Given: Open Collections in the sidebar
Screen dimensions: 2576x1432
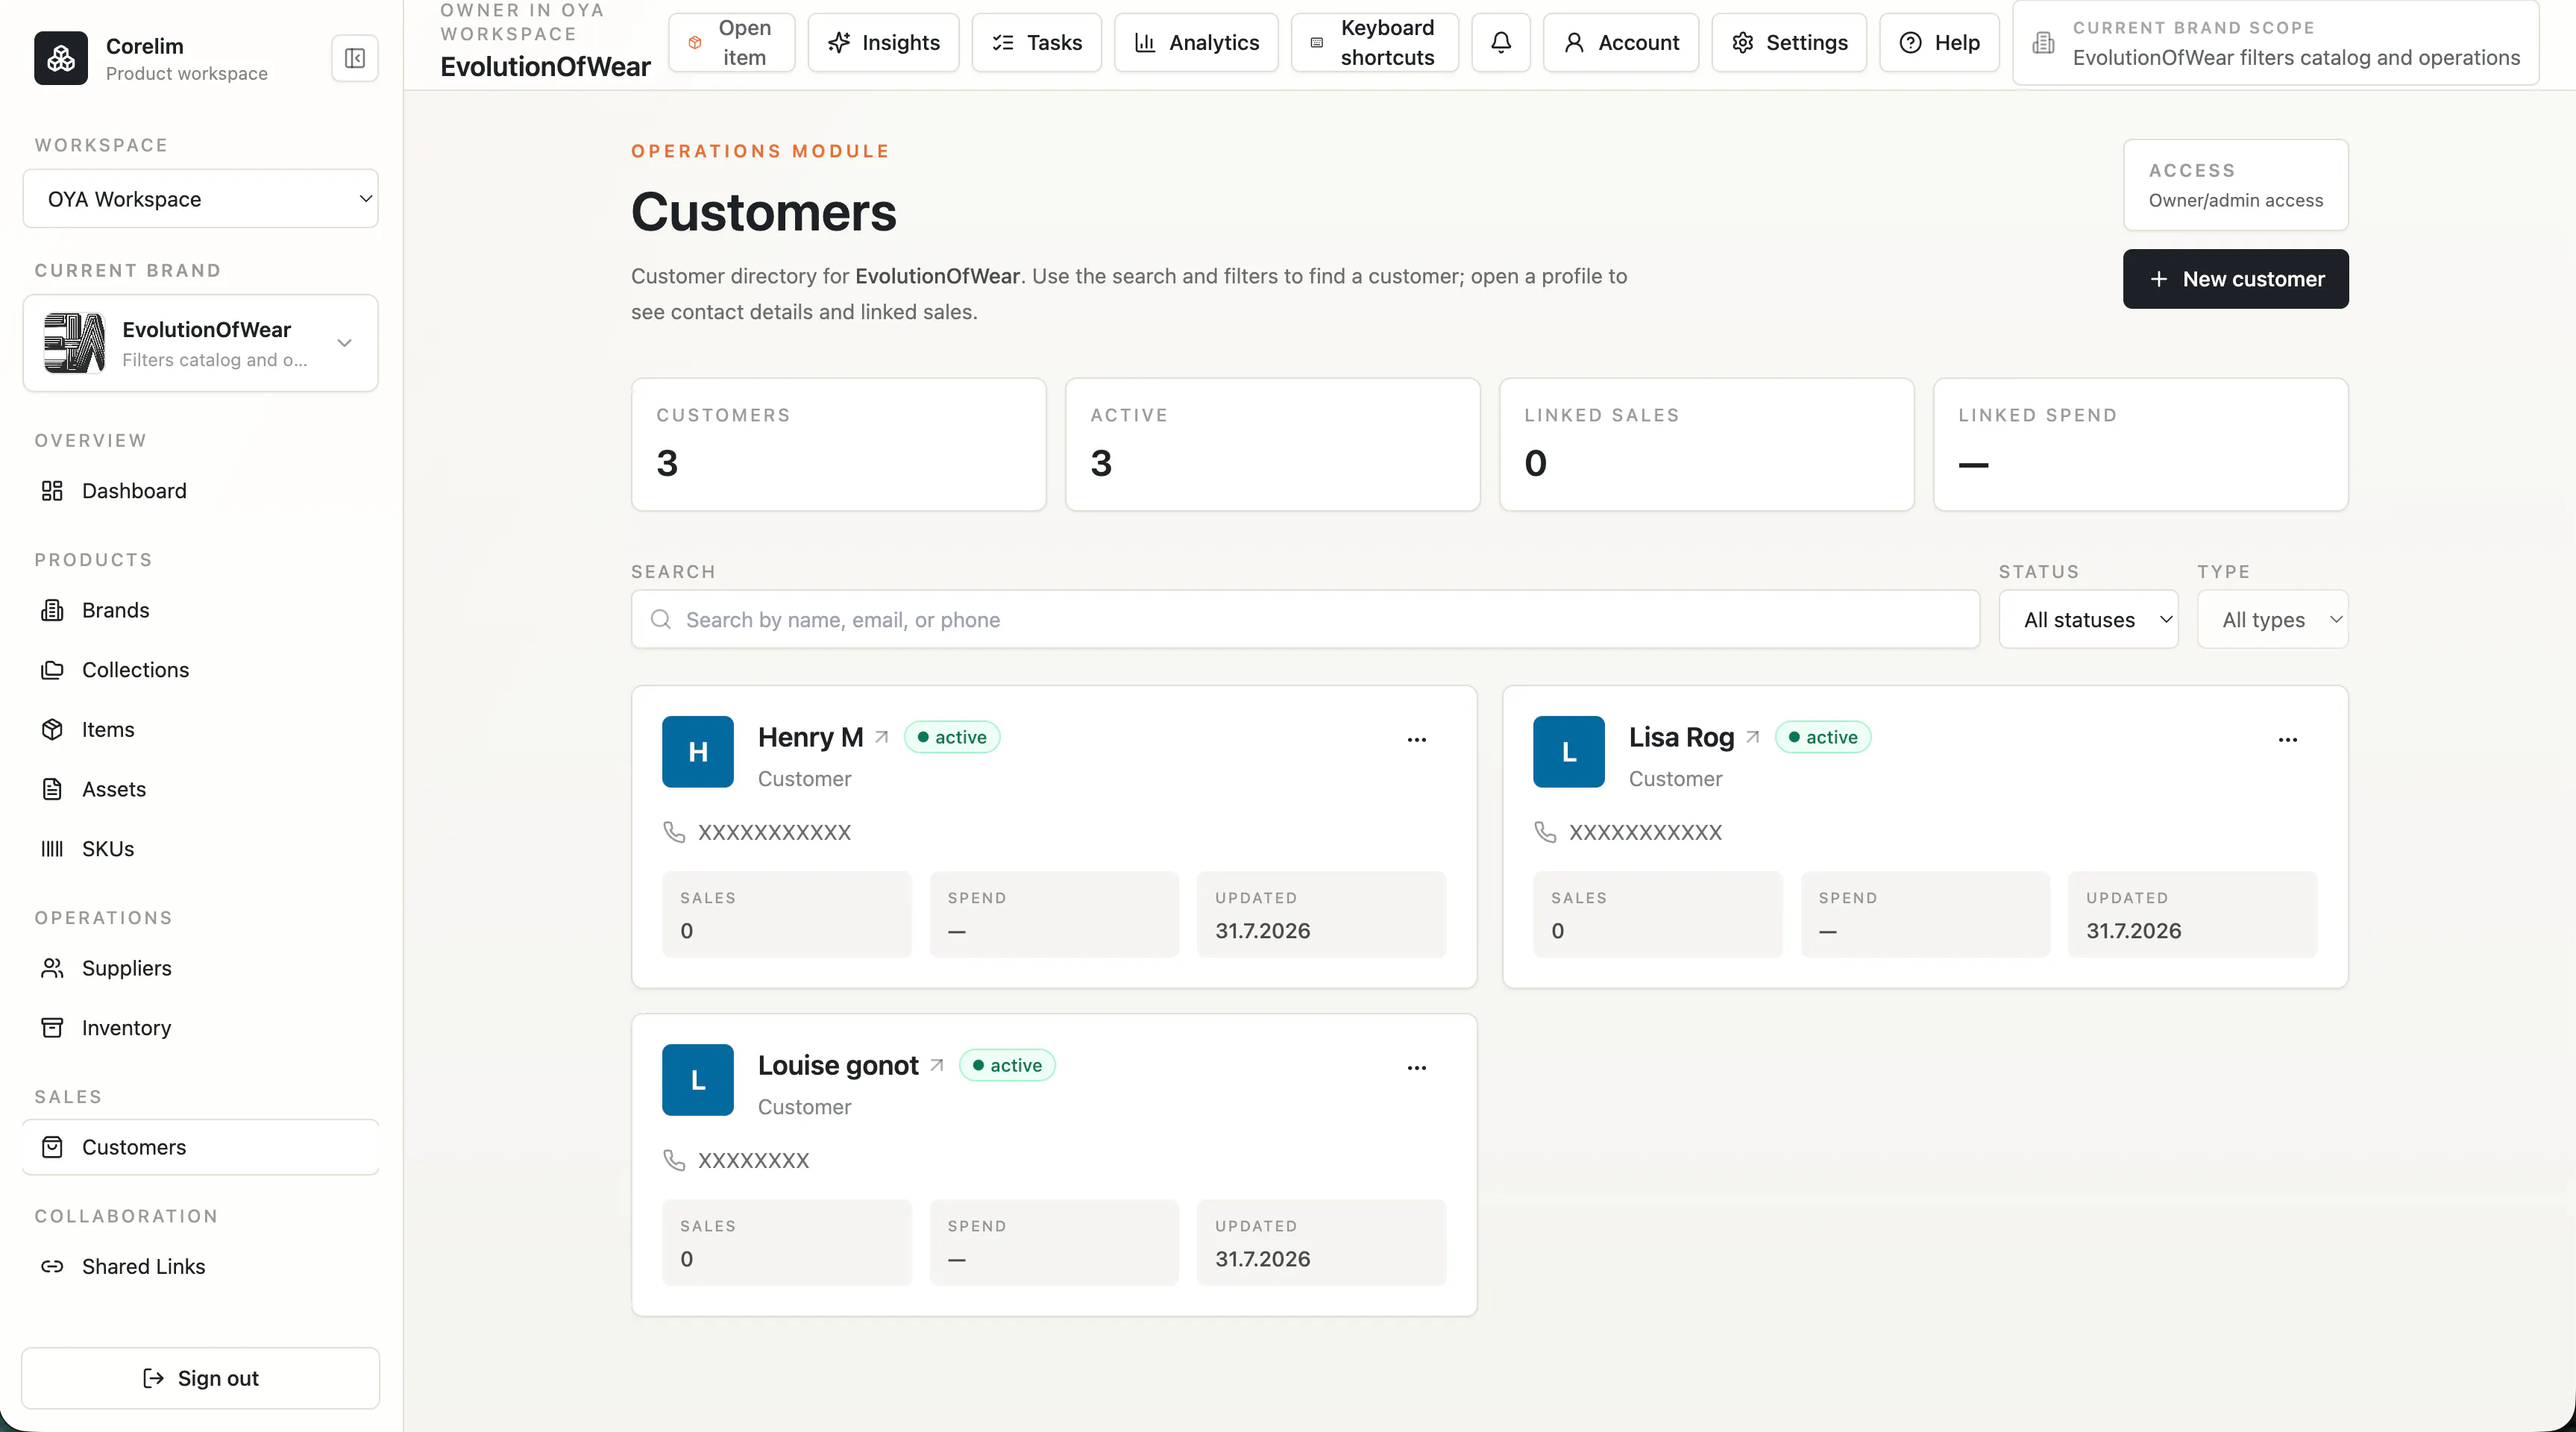Looking at the screenshot, I should tap(200, 670).
